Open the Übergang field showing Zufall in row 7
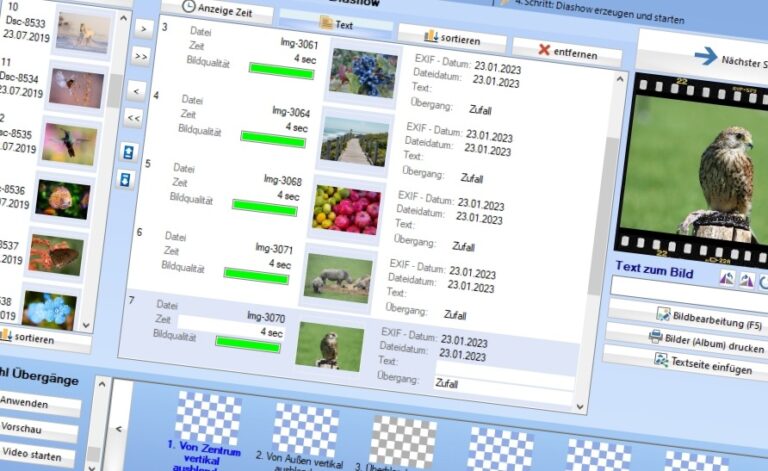The height and width of the screenshot is (471, 768). point(504,389)
